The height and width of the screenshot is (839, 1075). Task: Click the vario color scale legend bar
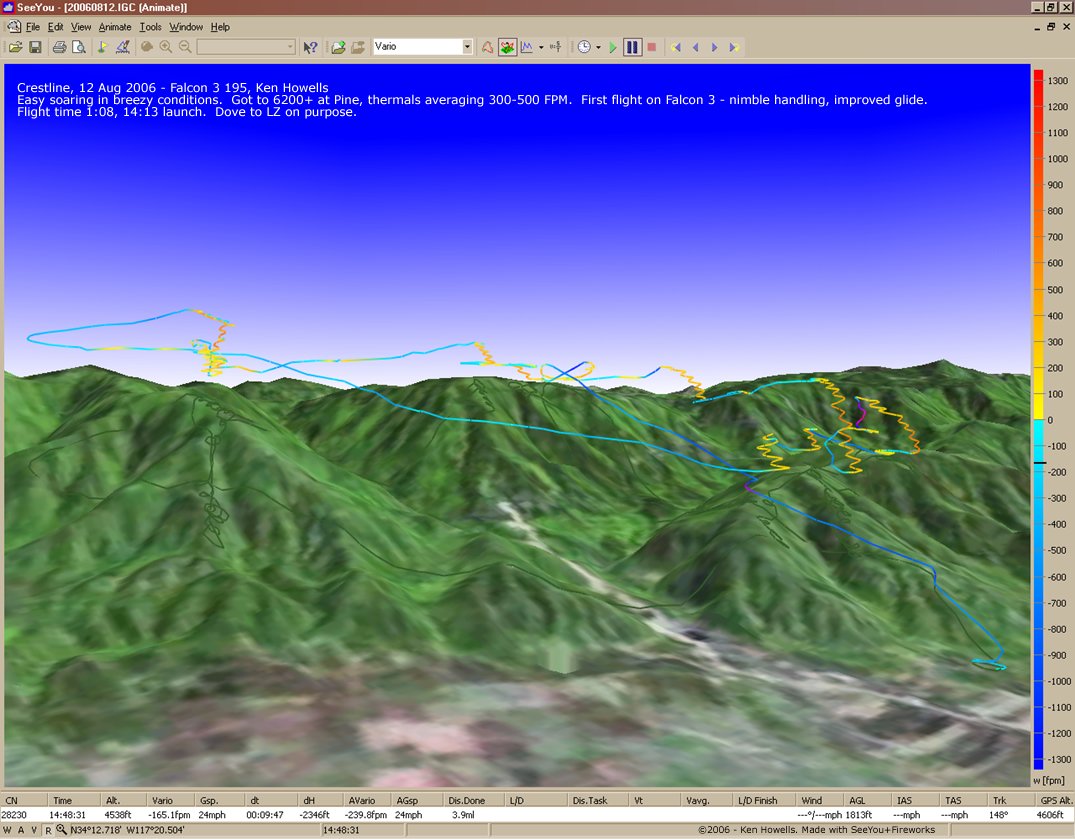pos(1039,420)
